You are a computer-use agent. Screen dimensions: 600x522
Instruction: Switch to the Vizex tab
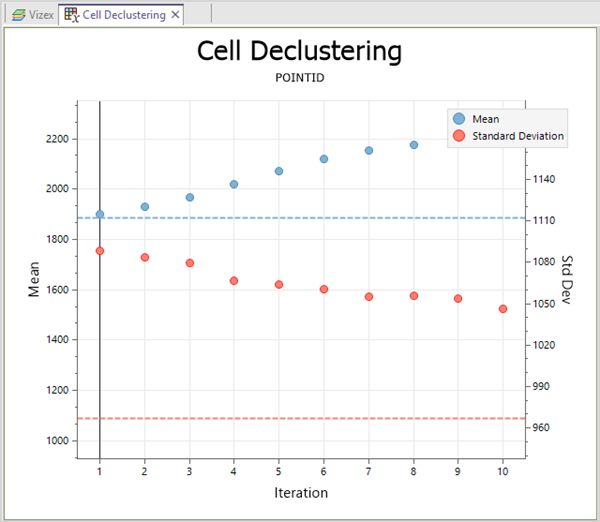tap(38, 15)
